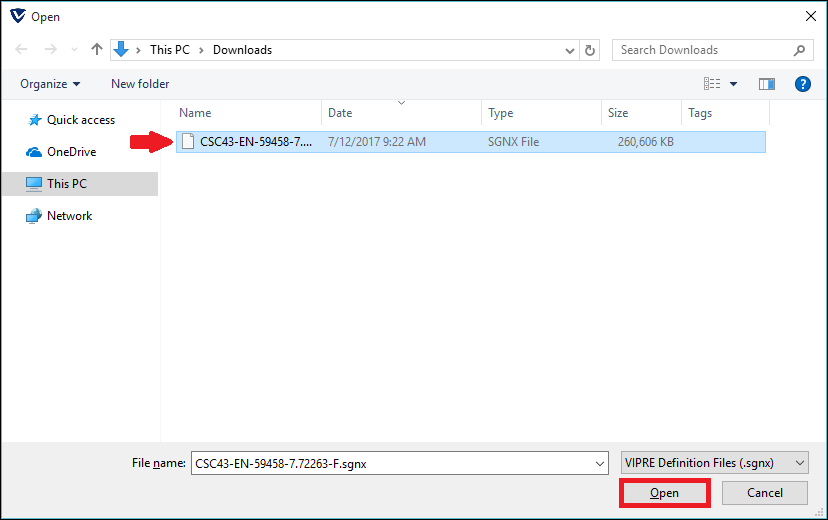Sort files by the Date column header

pos(341,113)
